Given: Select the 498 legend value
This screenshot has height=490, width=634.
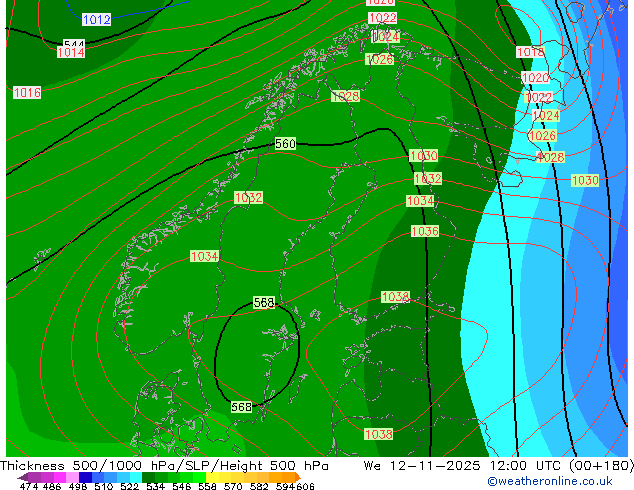Looking at the screenshot, I should click(78, 486).
